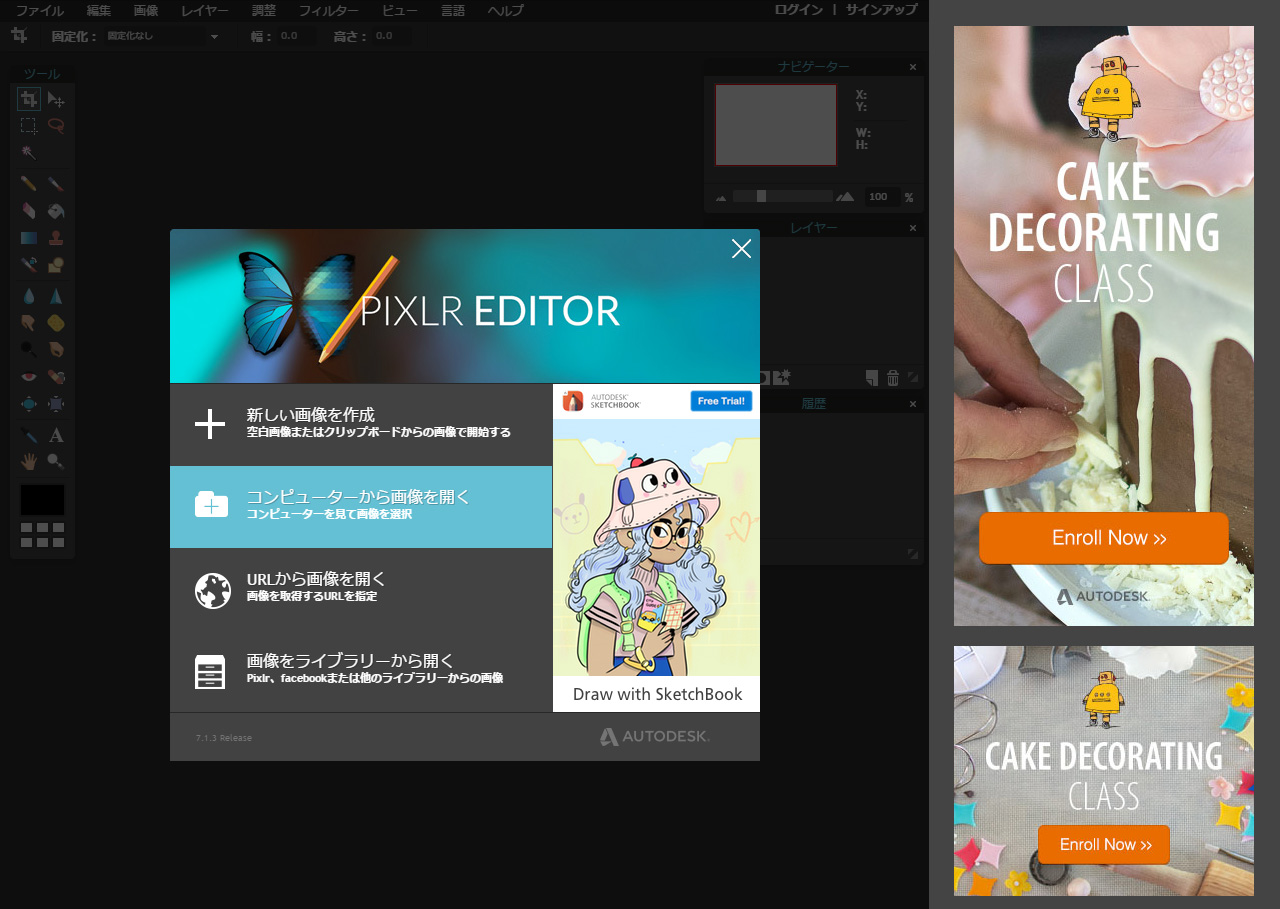Select the Color Replace tool
The height and width of the screenshot is (909, 1280).
pos(29,265)
